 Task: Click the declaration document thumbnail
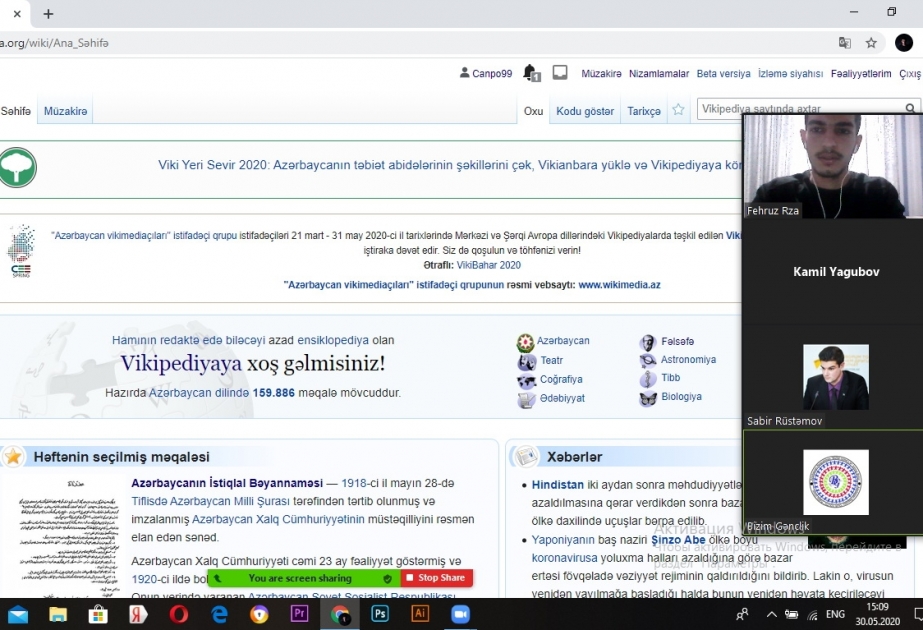[68, 536]
